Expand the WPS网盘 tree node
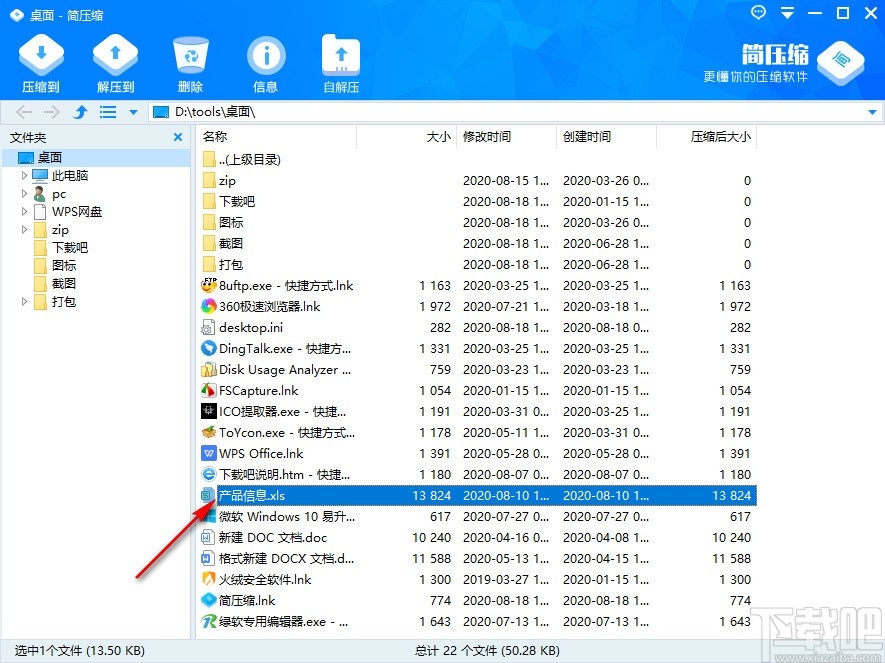The image size is (885, 663). (x=23, y=211)
